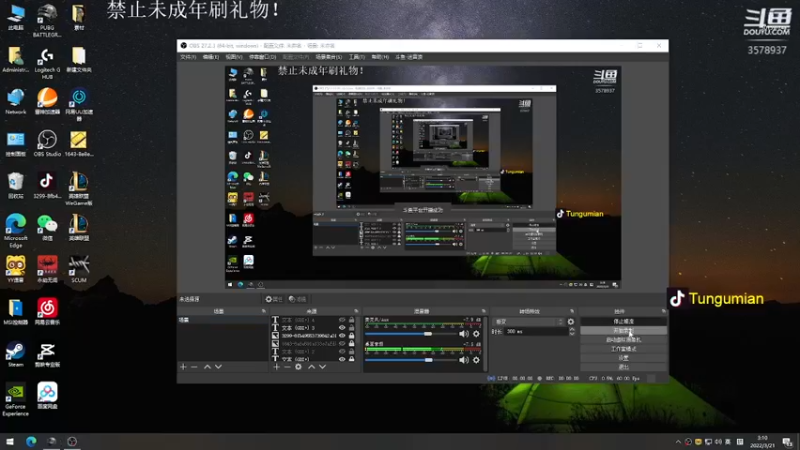Screen dimensions: 800x450
Task: Pop out the Sources dock panel
Action: (356, 311)
